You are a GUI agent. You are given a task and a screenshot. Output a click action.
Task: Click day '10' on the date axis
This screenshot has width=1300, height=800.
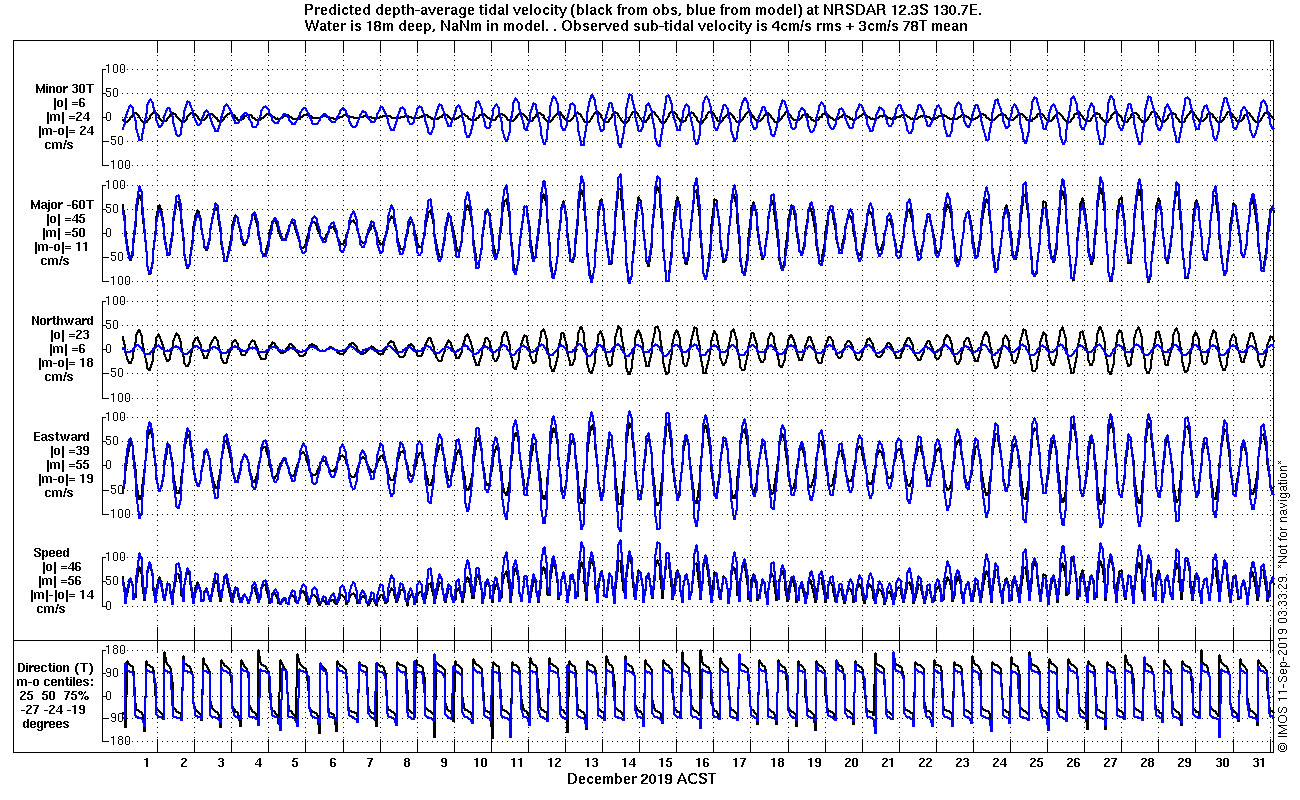[480, 763]
